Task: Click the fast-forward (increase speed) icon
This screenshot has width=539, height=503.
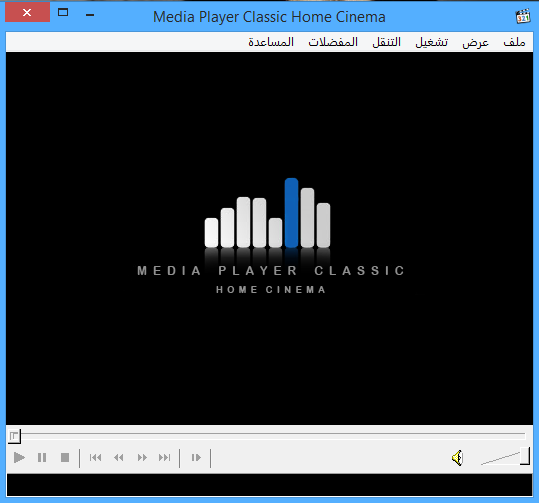Action: 142,458
